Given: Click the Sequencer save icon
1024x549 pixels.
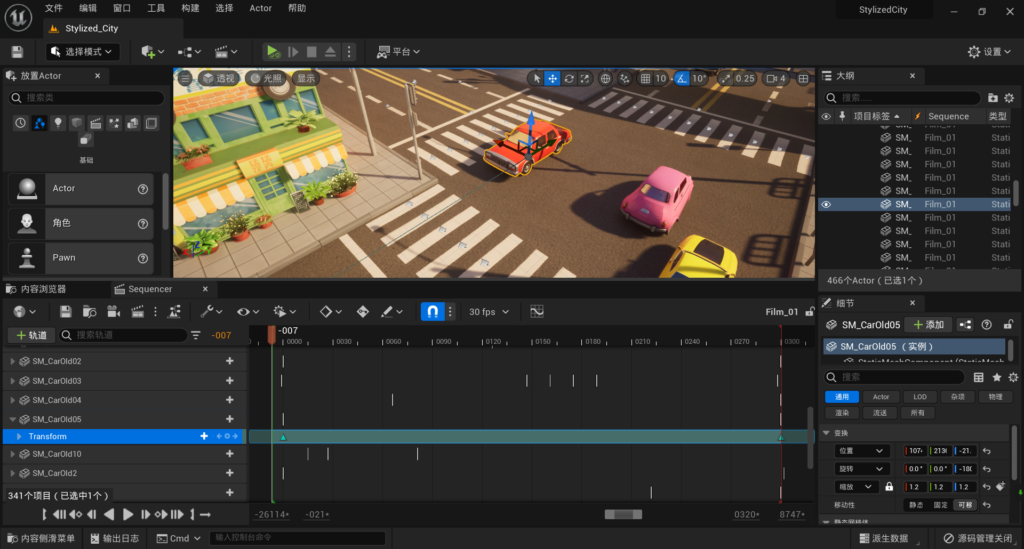Looking at the screenshot, I should [65, 312].
